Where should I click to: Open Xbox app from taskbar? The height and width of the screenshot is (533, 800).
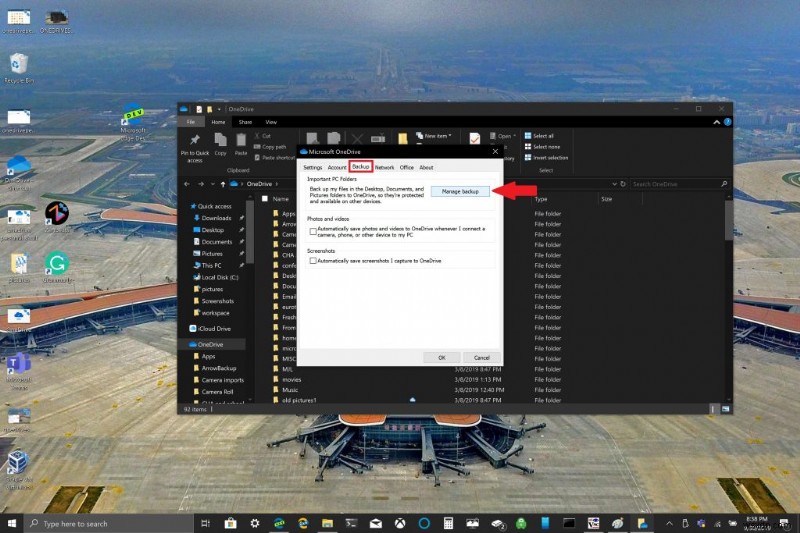tap(400, 523)
